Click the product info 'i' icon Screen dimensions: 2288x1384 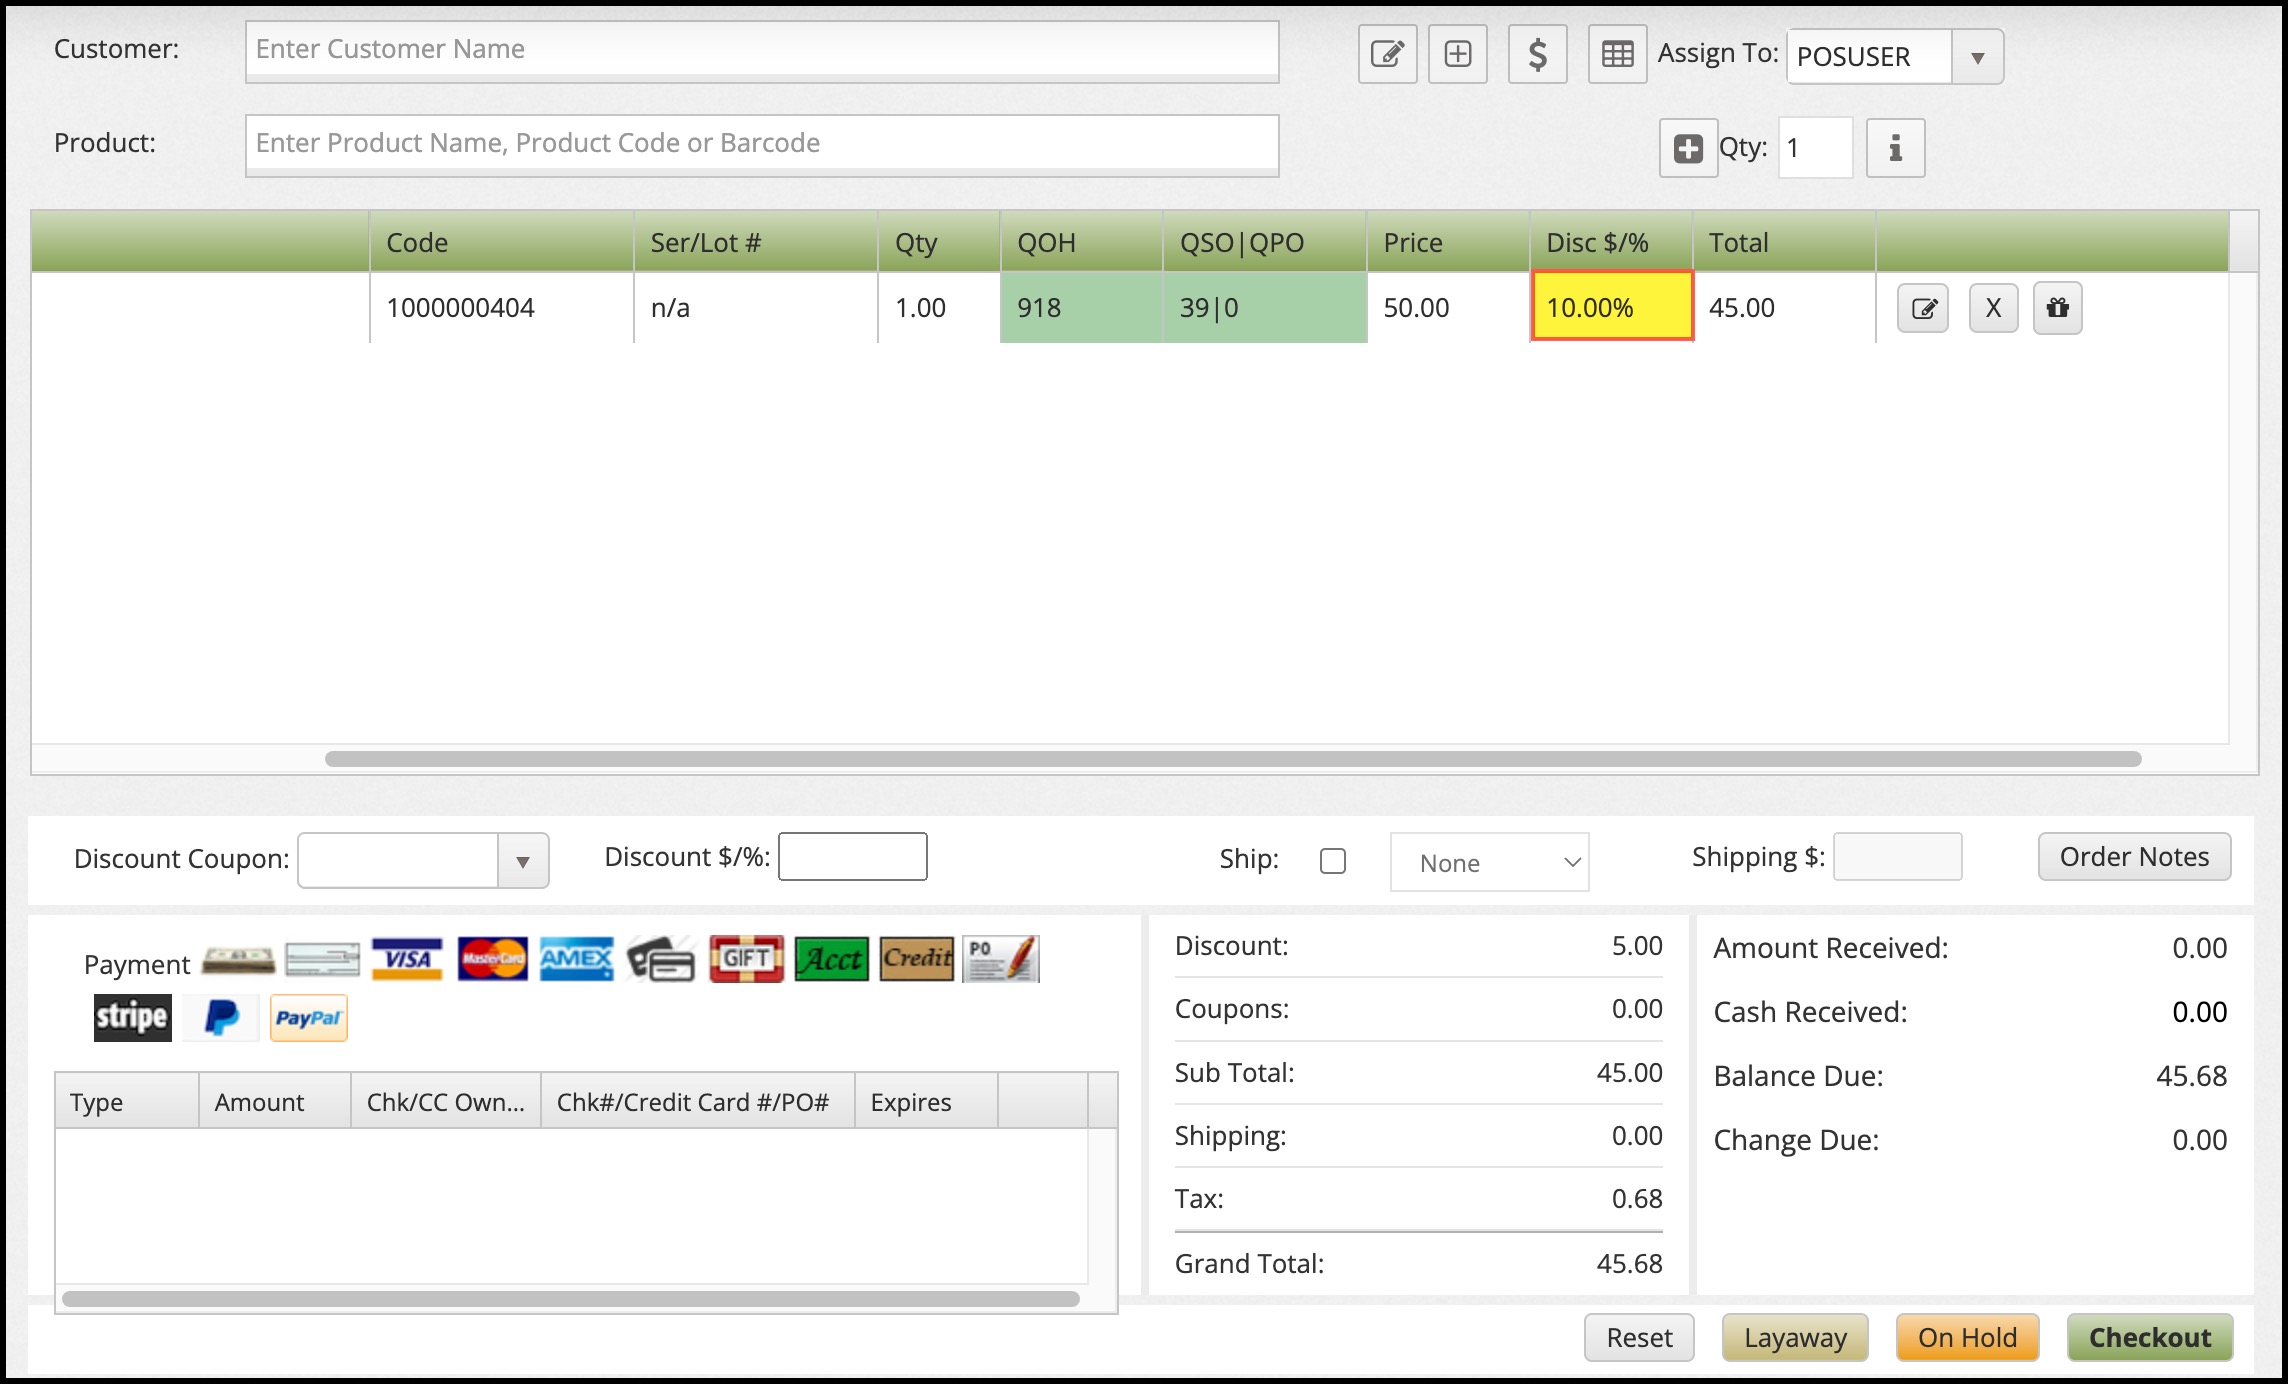point(1895,148)
